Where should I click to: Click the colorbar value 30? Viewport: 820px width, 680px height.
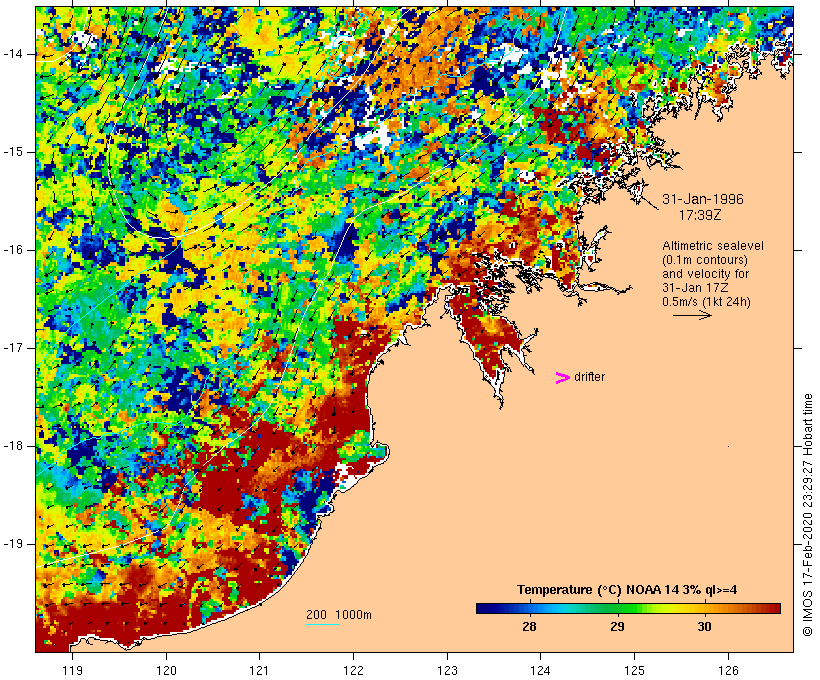[x=704, y=627]
